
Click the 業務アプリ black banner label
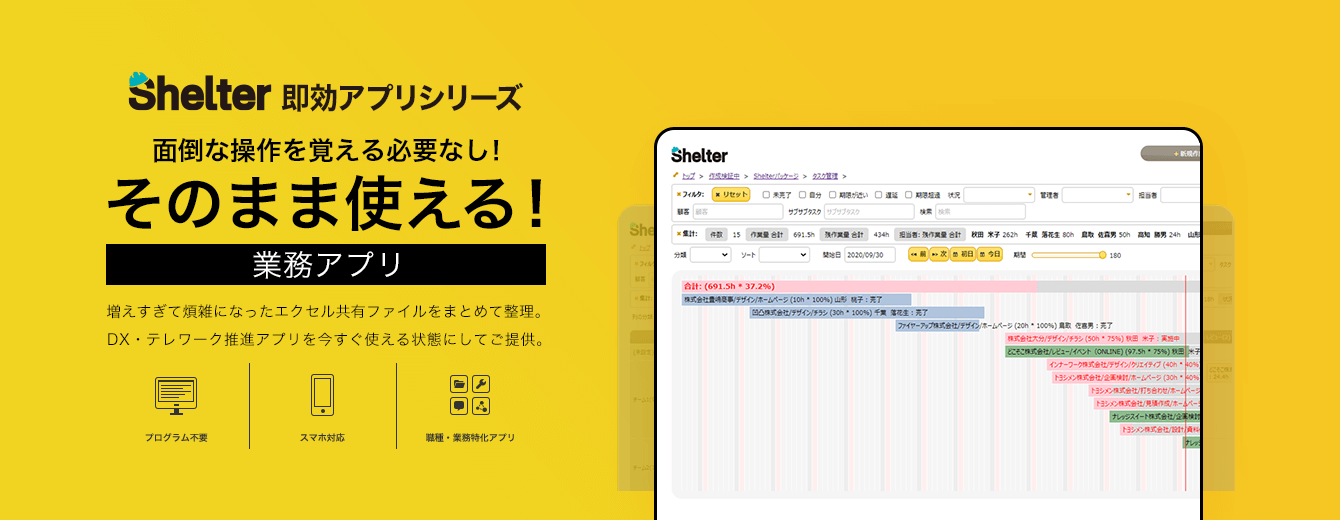326,264
